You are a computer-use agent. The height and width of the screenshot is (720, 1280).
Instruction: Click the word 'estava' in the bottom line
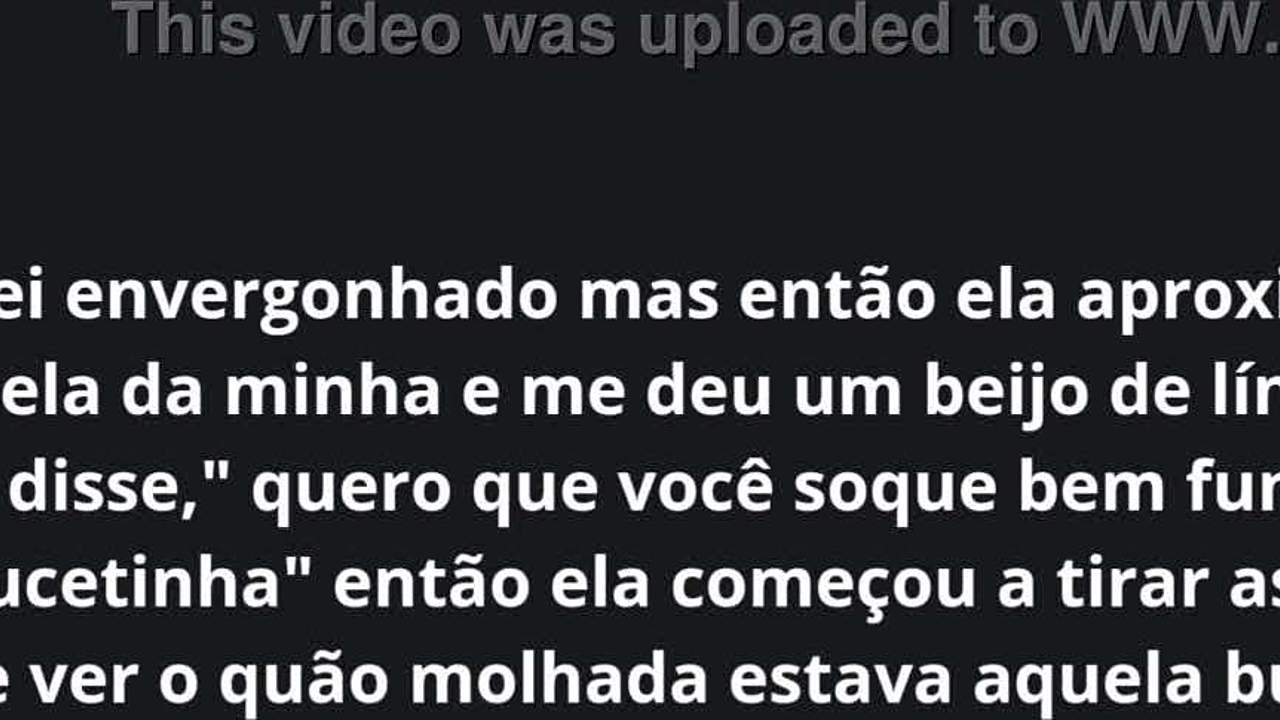coord(839,679)
